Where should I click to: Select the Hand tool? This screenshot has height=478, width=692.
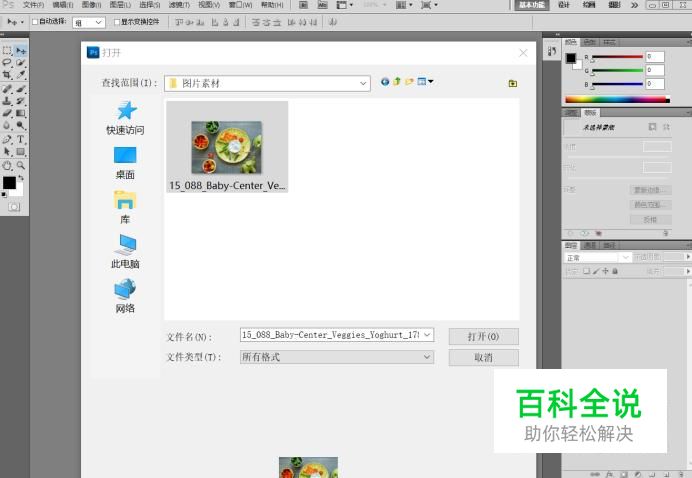pyautogui.click(x=7, y=166)
